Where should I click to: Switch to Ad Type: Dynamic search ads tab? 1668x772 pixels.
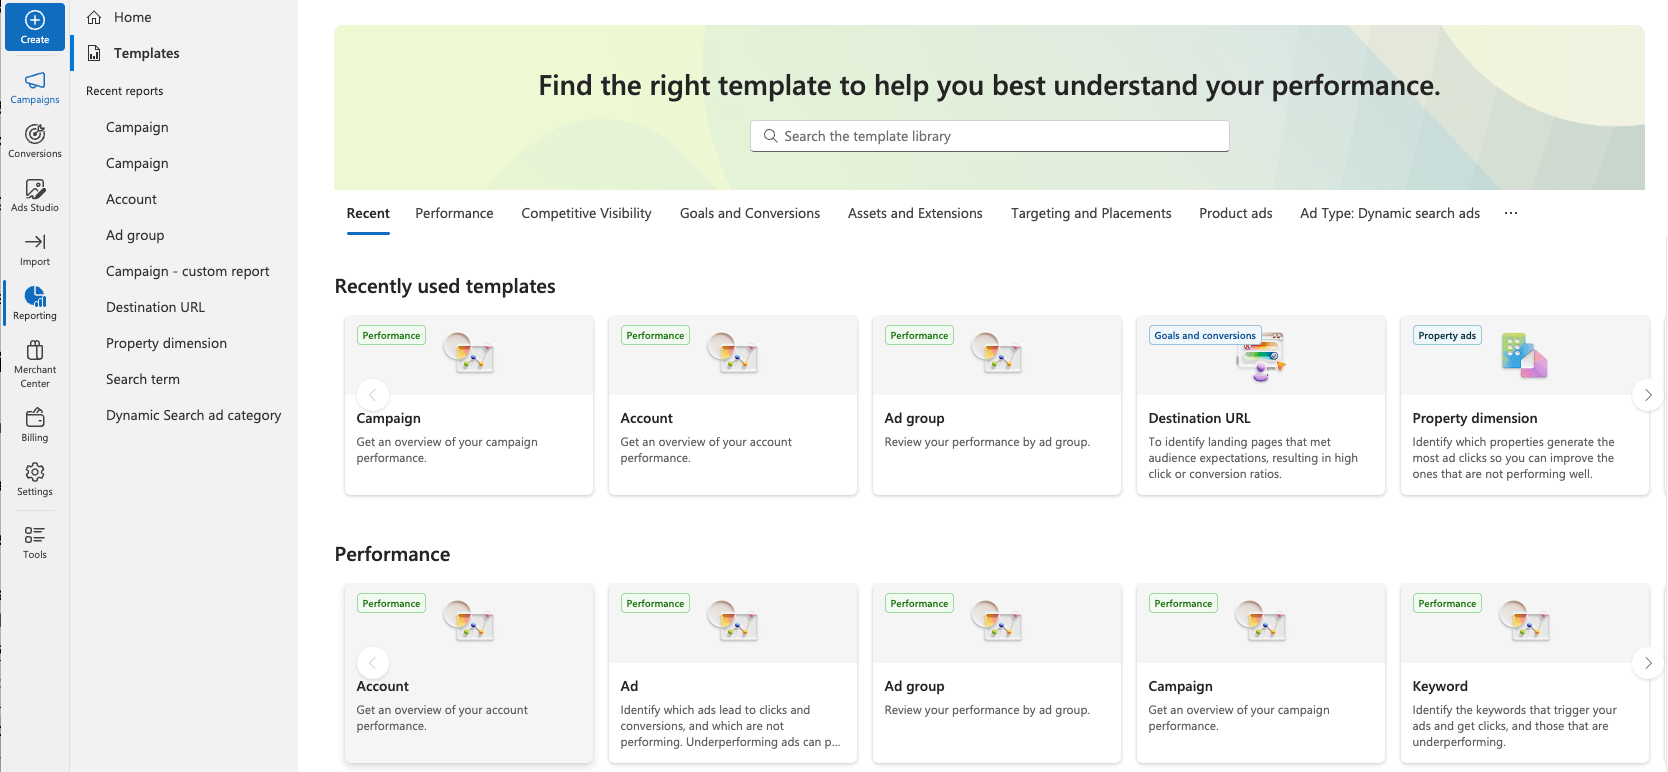[1390, 213]
